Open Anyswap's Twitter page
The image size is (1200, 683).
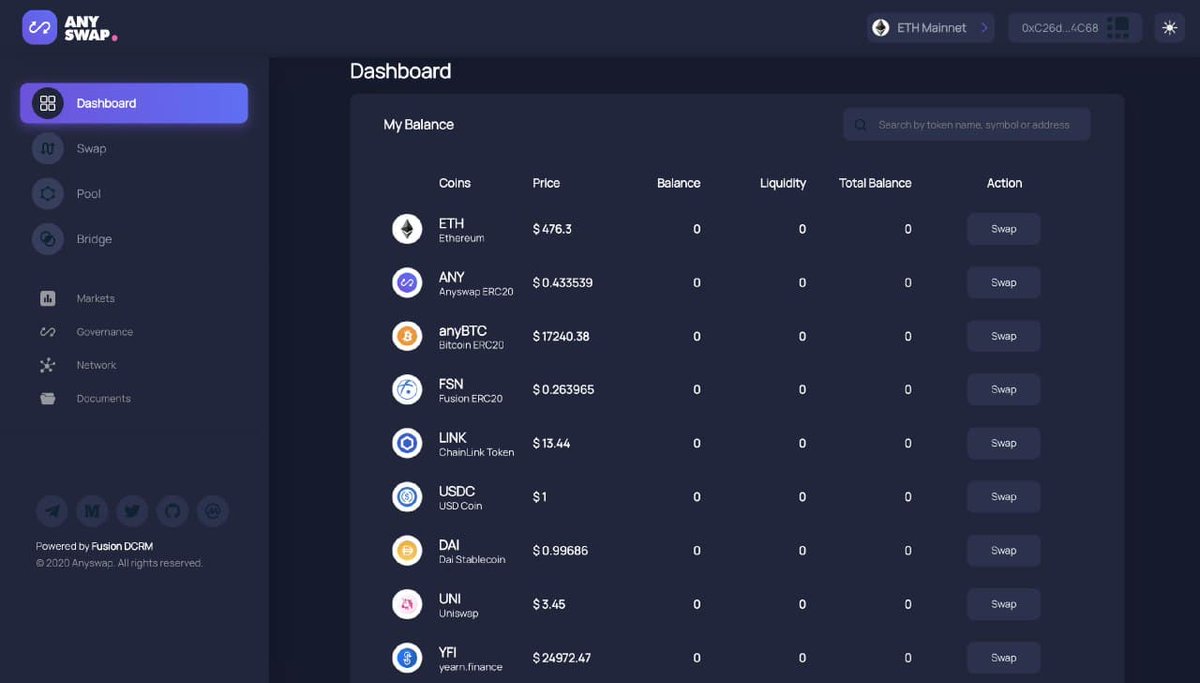coord(132,511)
